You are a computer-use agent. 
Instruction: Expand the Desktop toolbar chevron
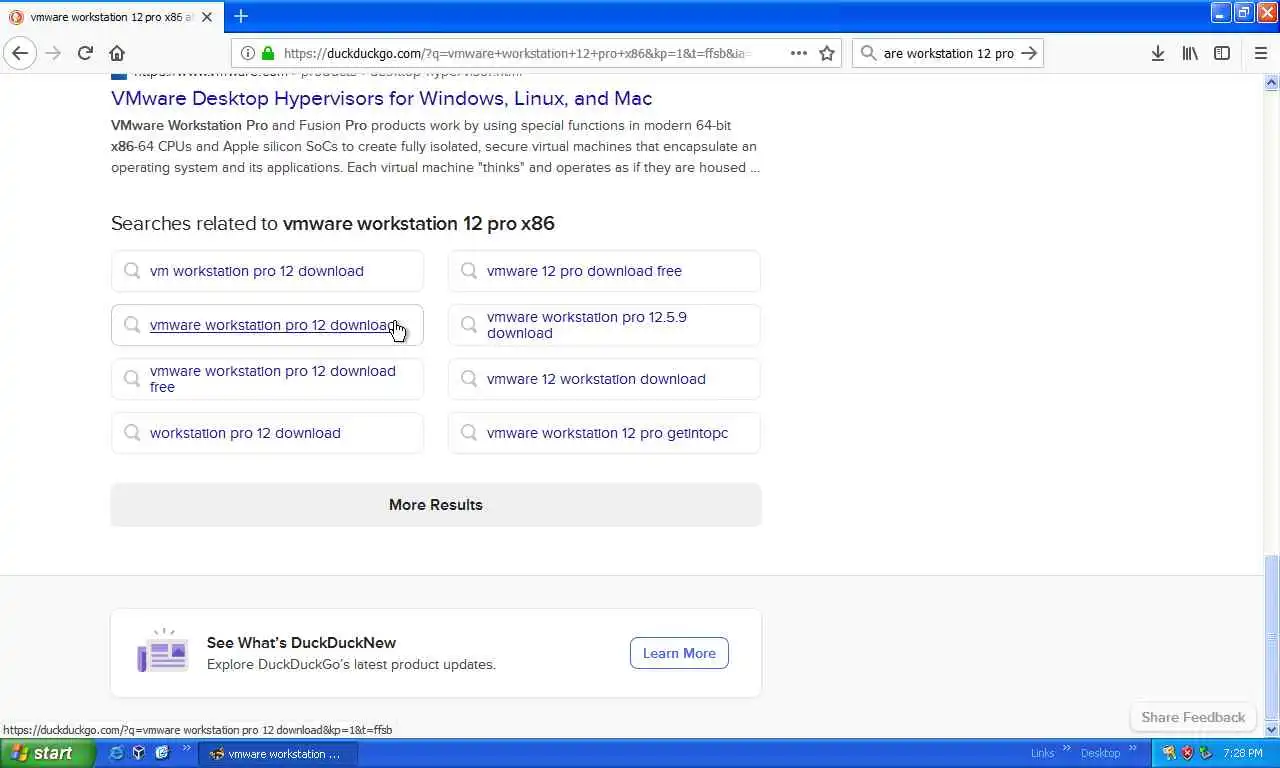pos(1134,748)
